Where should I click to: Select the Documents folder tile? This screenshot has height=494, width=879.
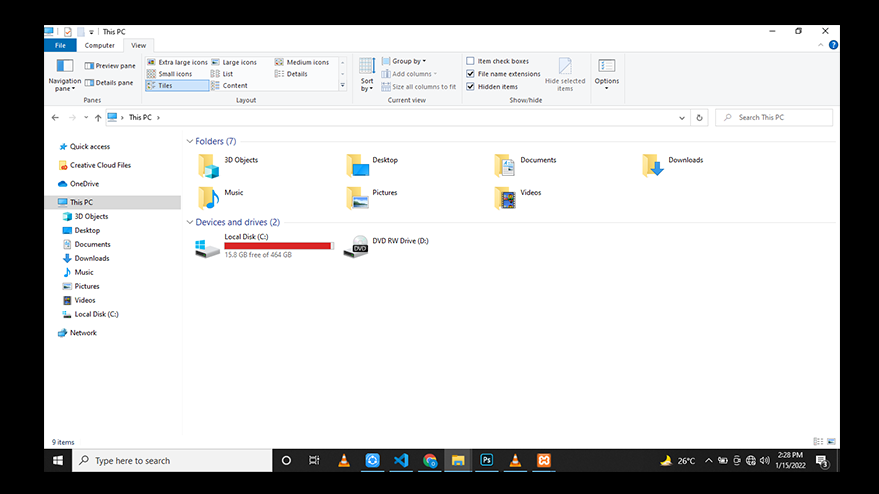pos(526,166)
